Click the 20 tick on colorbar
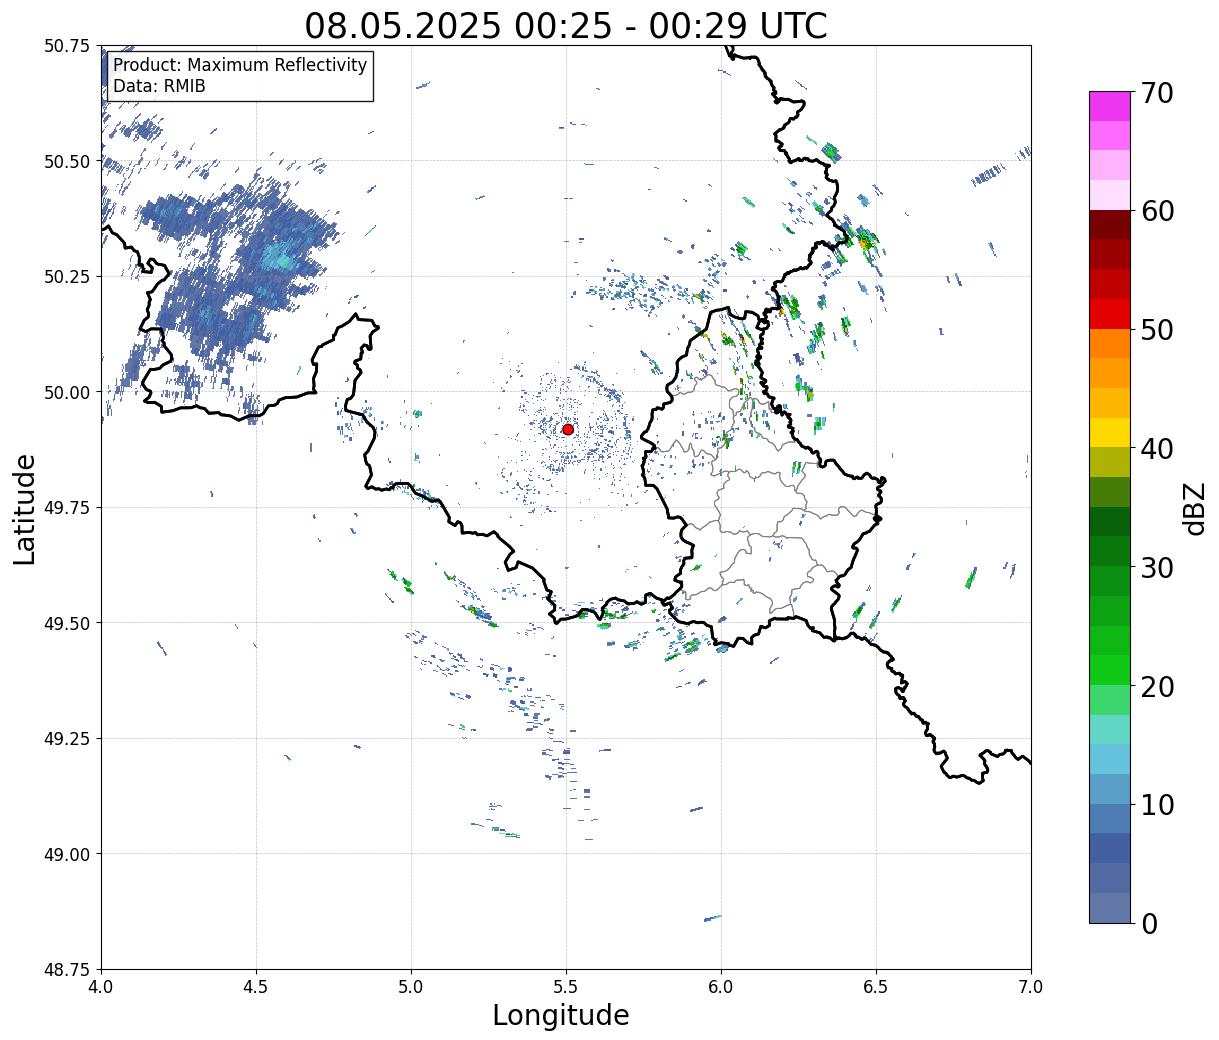The image size is (1219, 1040). pos(1156,686)
